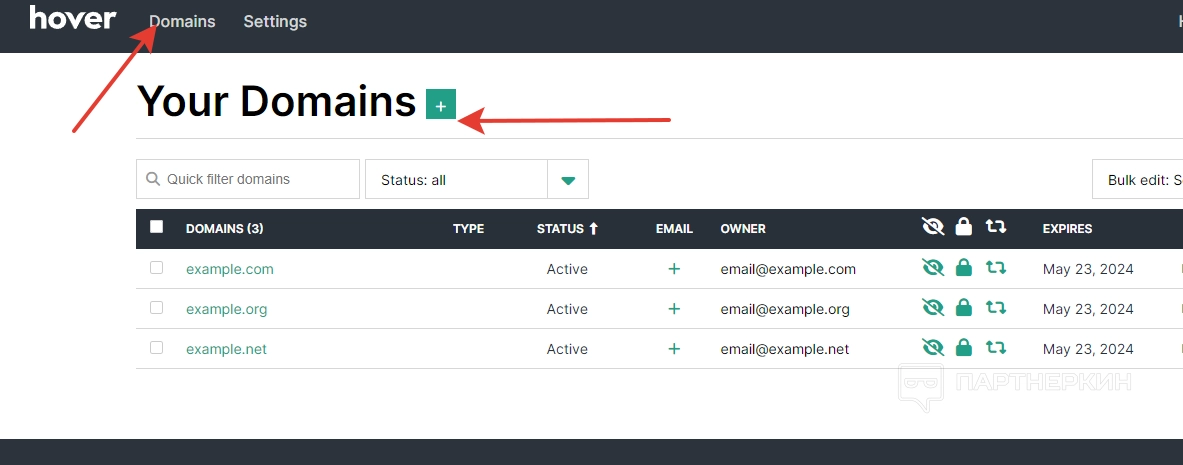Click the lock icon for example.org
Viewport: 1183px width, 465px height.
click(963, 308)
